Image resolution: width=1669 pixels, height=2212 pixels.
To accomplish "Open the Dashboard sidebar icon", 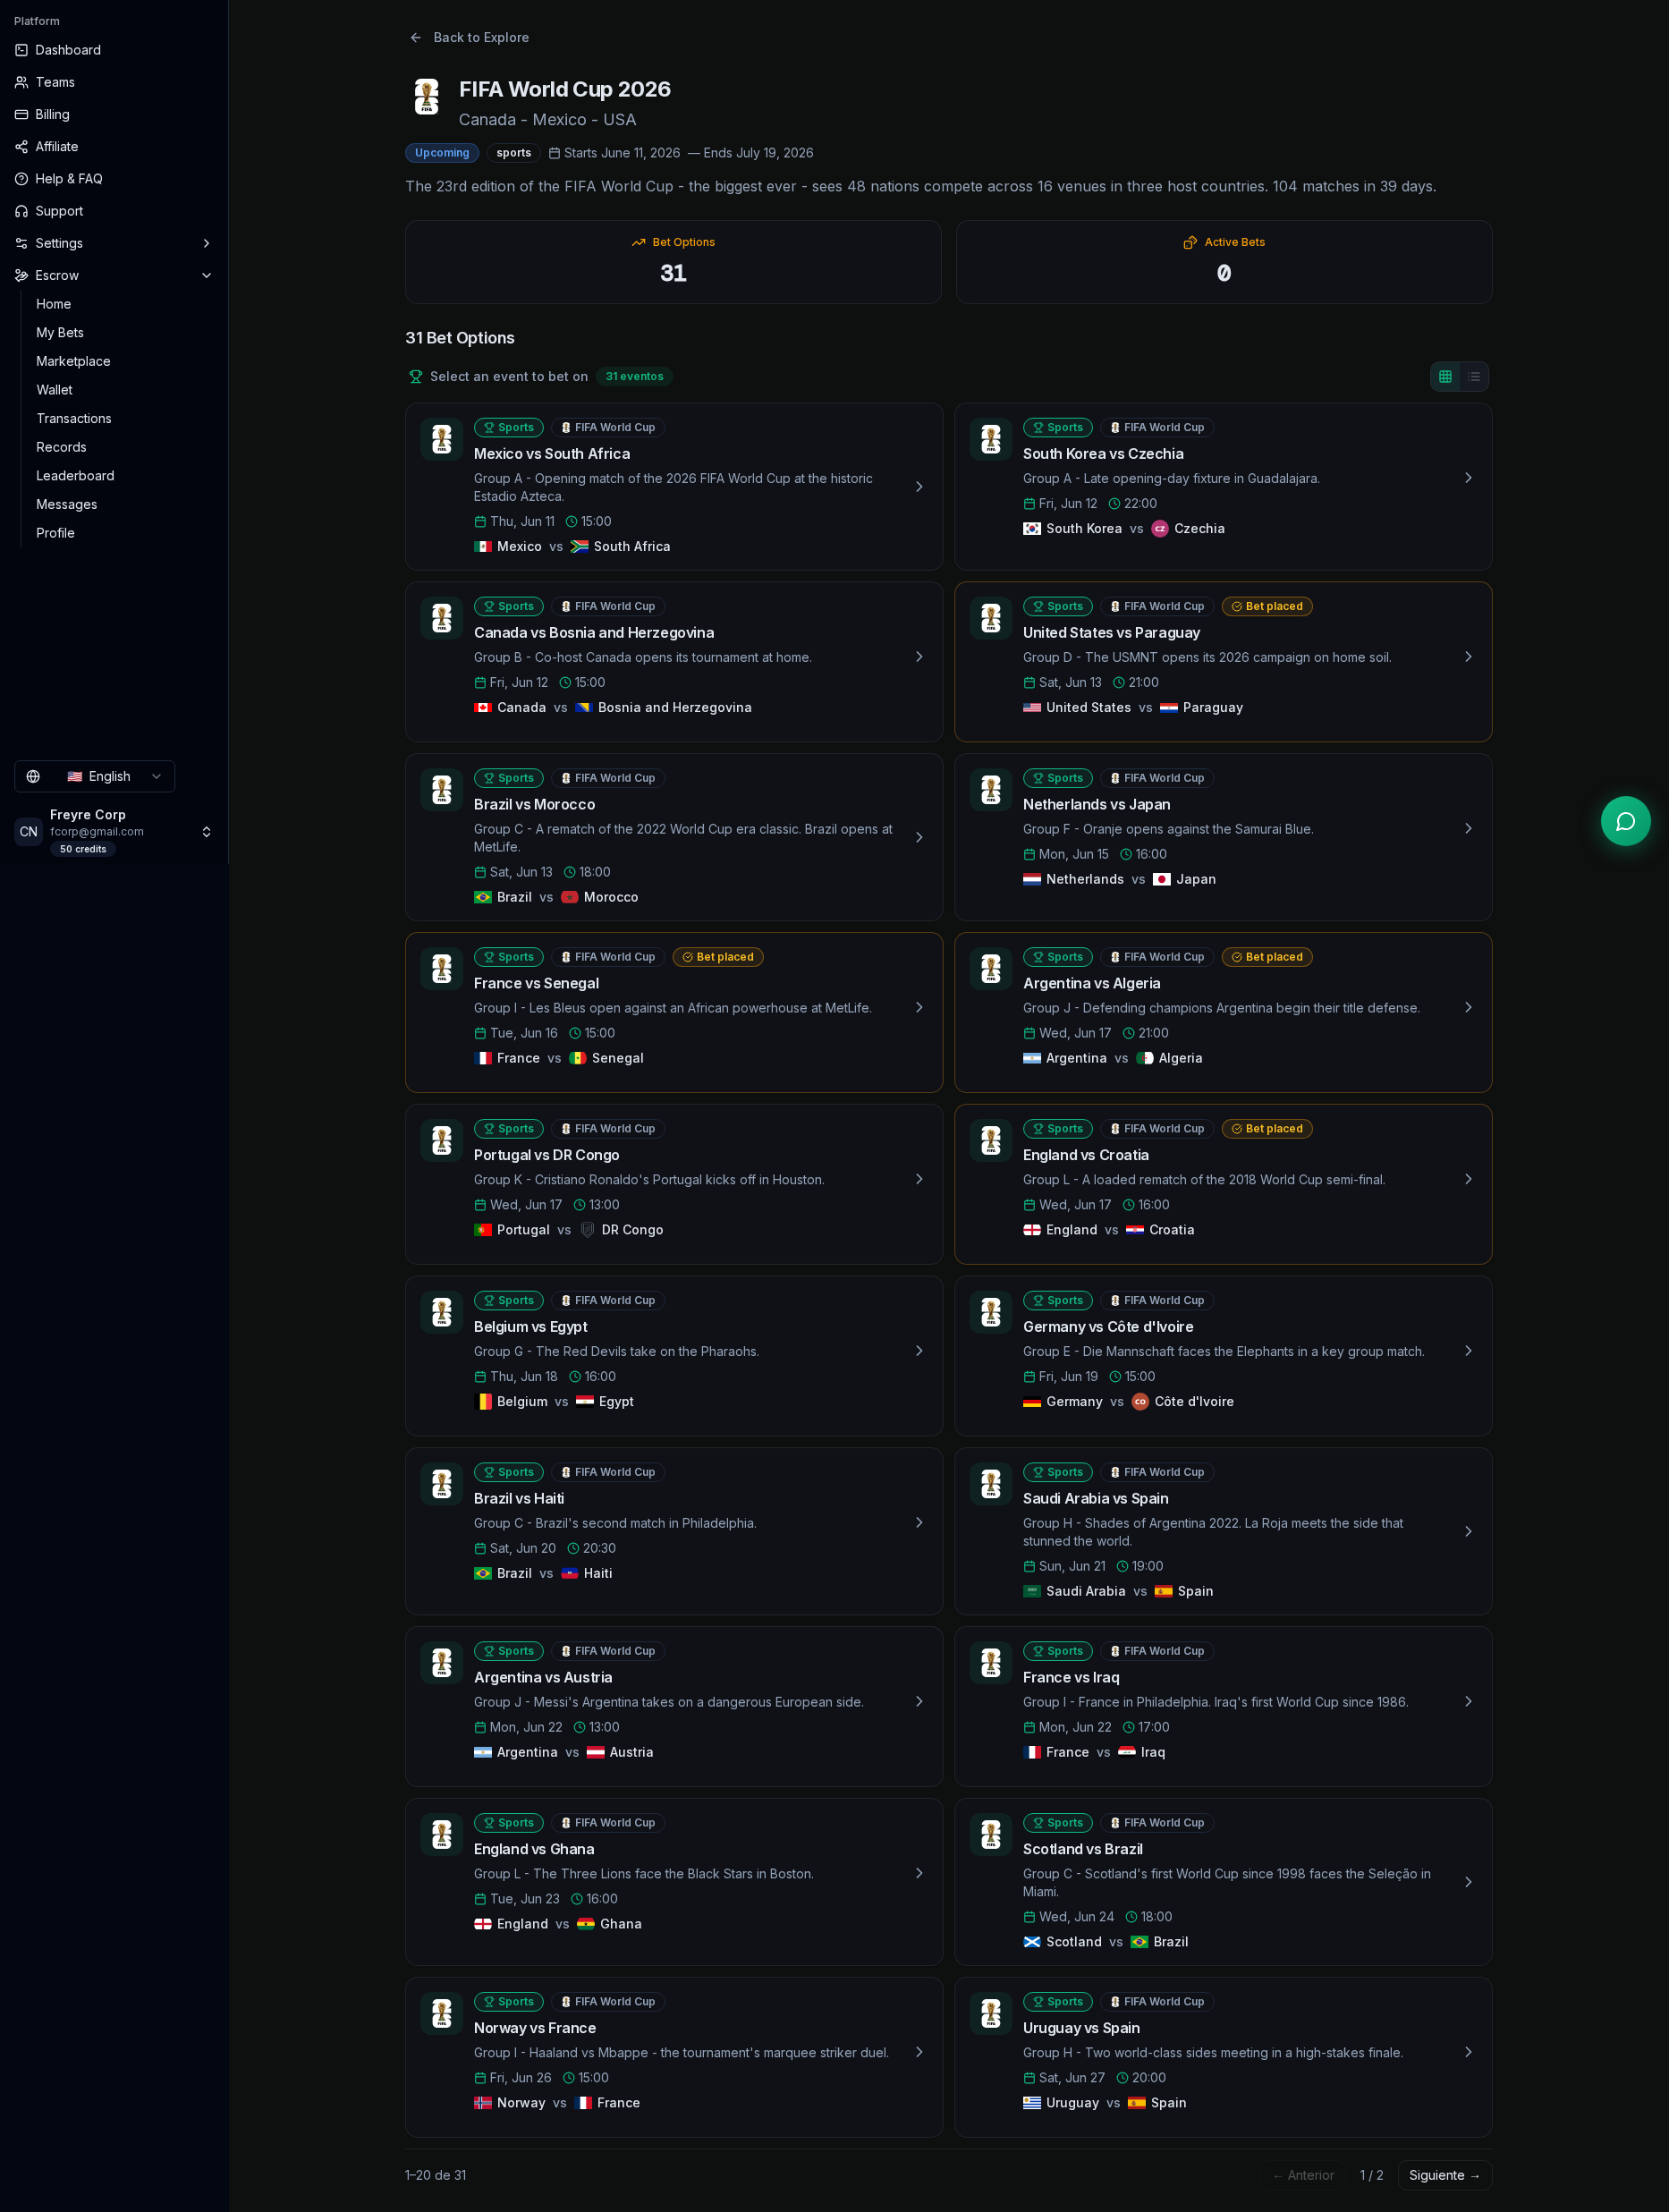I will (21, 50).
